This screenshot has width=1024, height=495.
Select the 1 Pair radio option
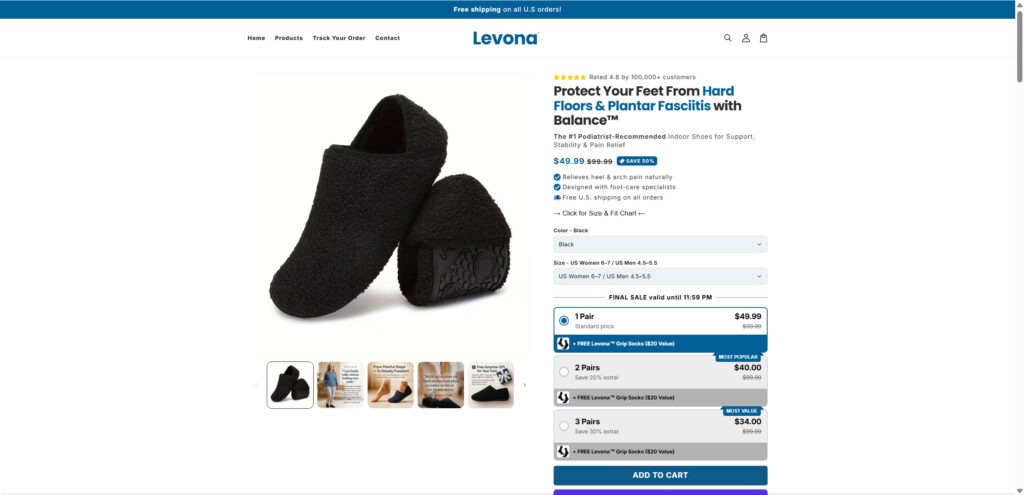coord(564,321)
